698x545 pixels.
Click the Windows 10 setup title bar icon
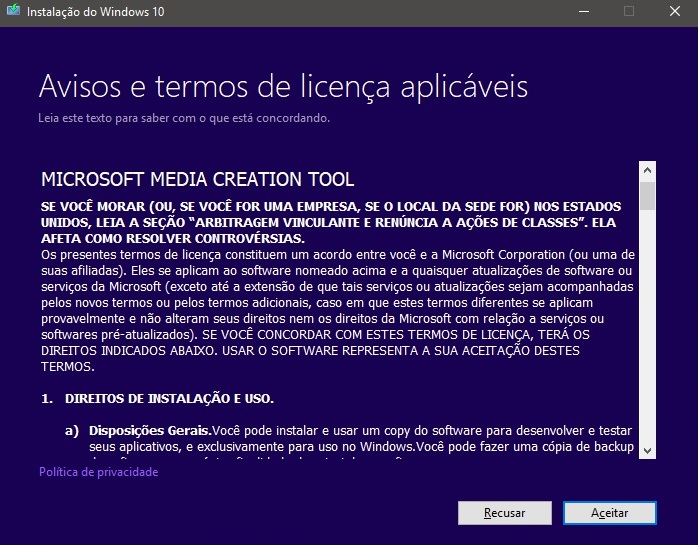click(x=13, y=11)
